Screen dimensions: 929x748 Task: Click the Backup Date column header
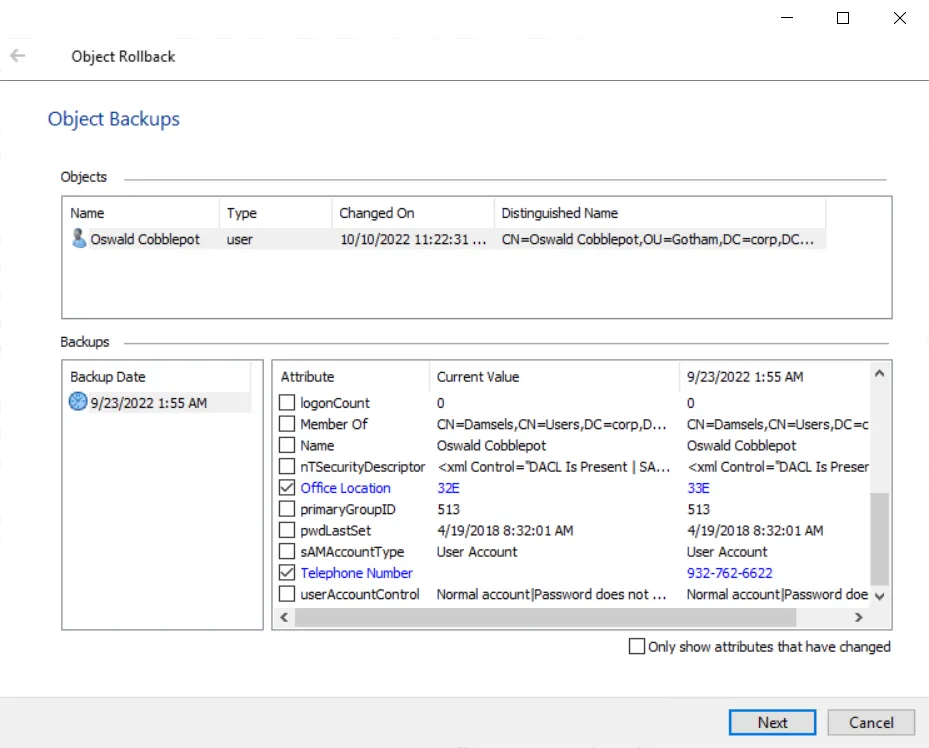157,377
